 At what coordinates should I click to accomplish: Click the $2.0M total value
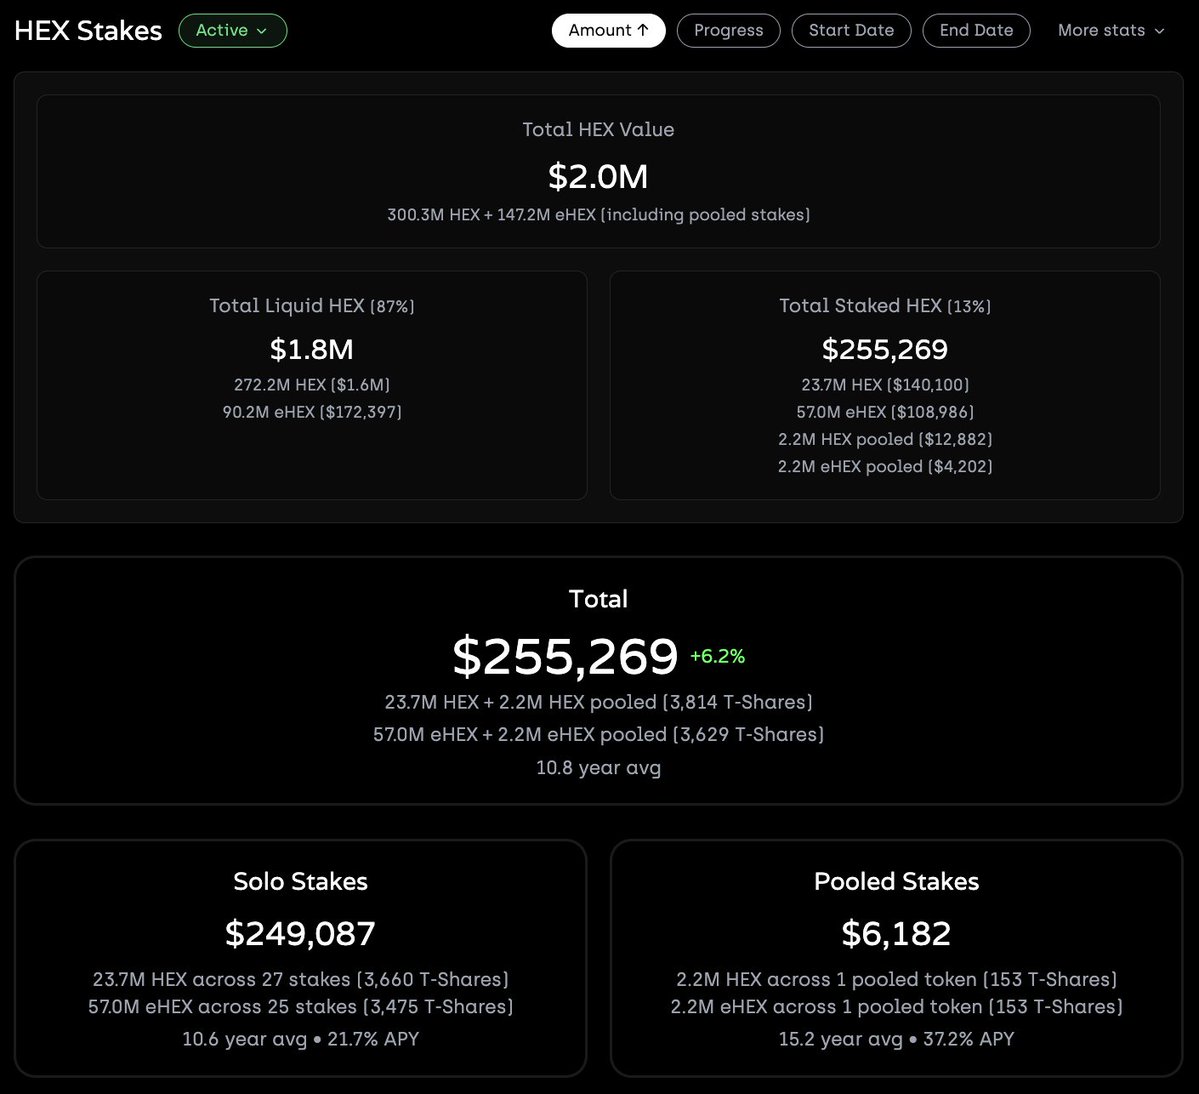[598, 177]
